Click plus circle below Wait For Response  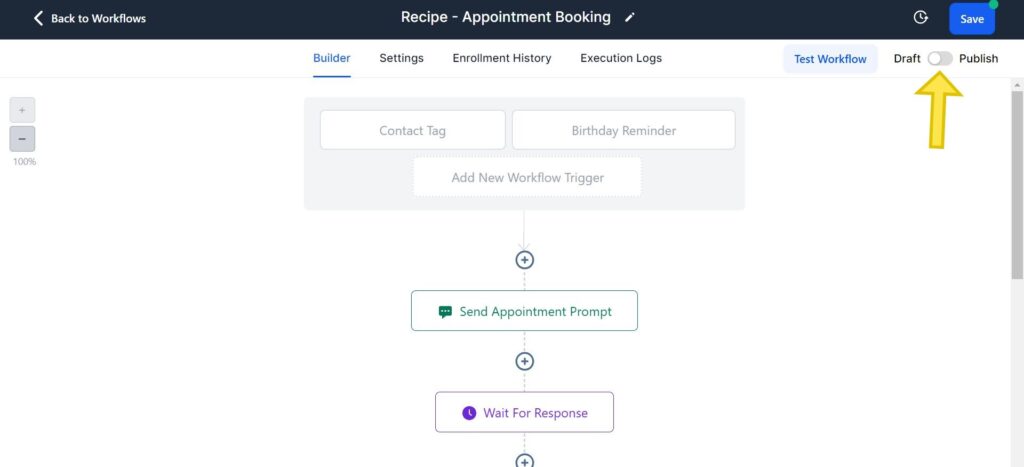tap(524, 461)
